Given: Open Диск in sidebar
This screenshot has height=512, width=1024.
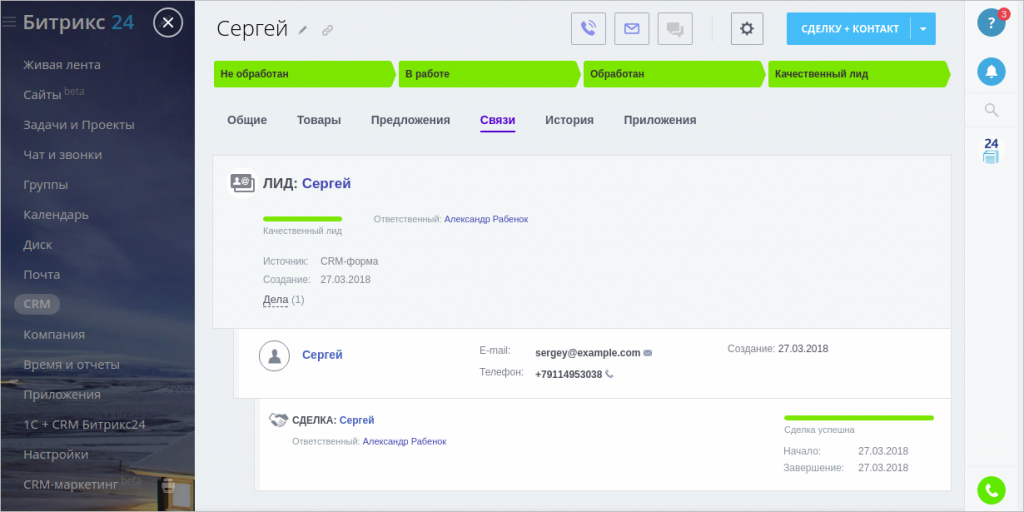Looking at the screenshot, I should coord(38,245).
